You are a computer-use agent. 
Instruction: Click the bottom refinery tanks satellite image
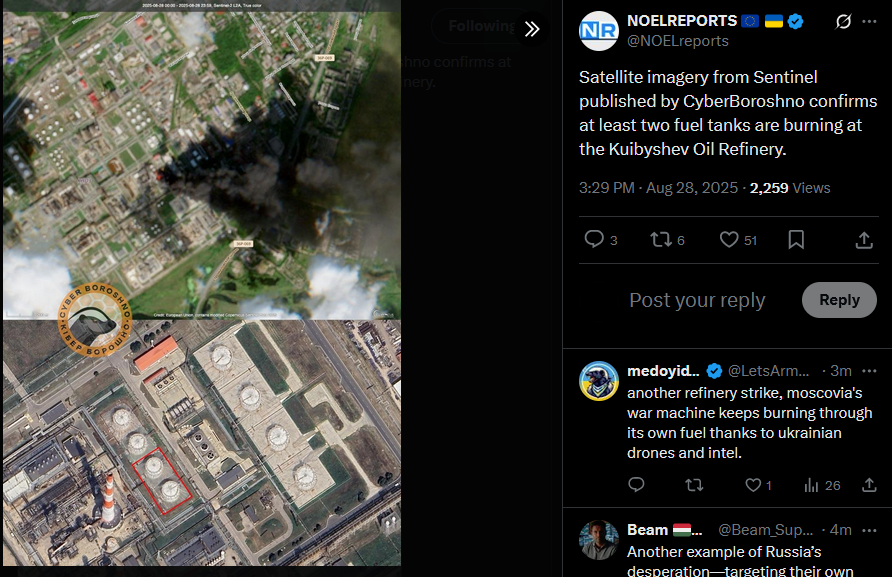202,443
